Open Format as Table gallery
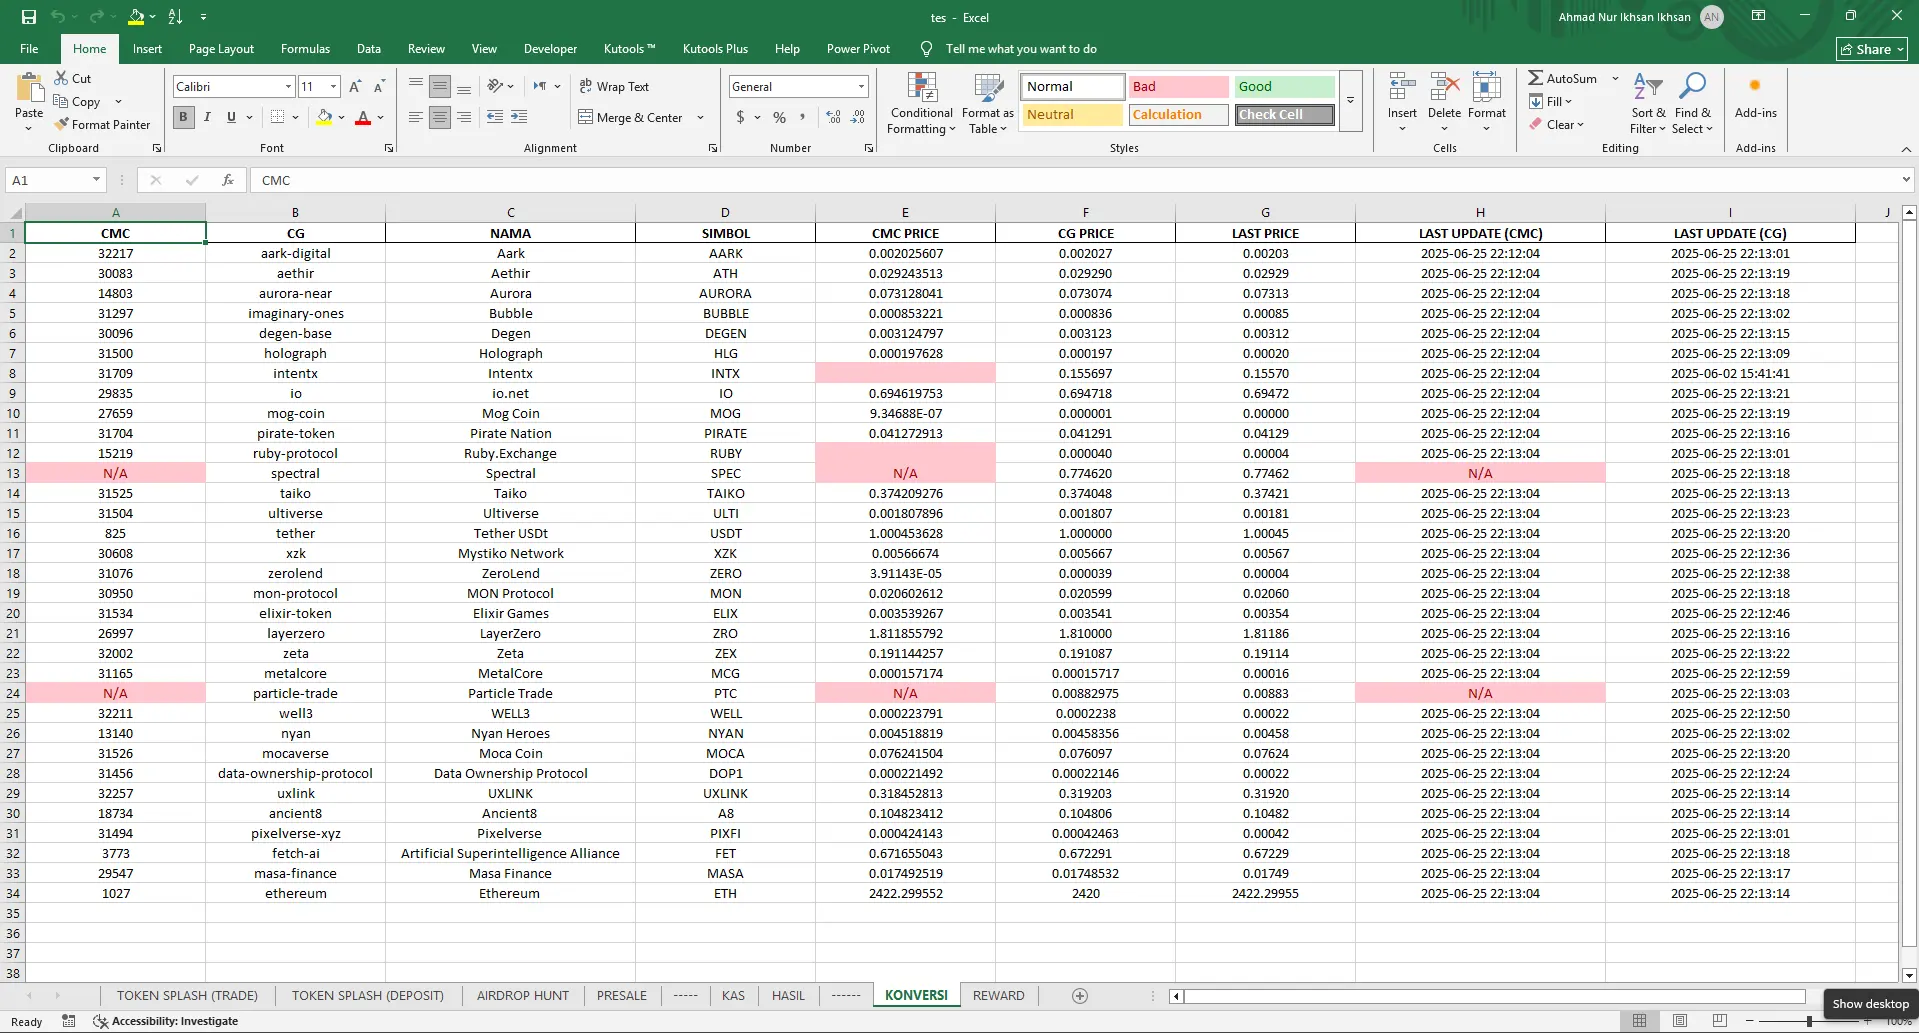This screenshot has width=1919, height=1033. click(988, 104)
